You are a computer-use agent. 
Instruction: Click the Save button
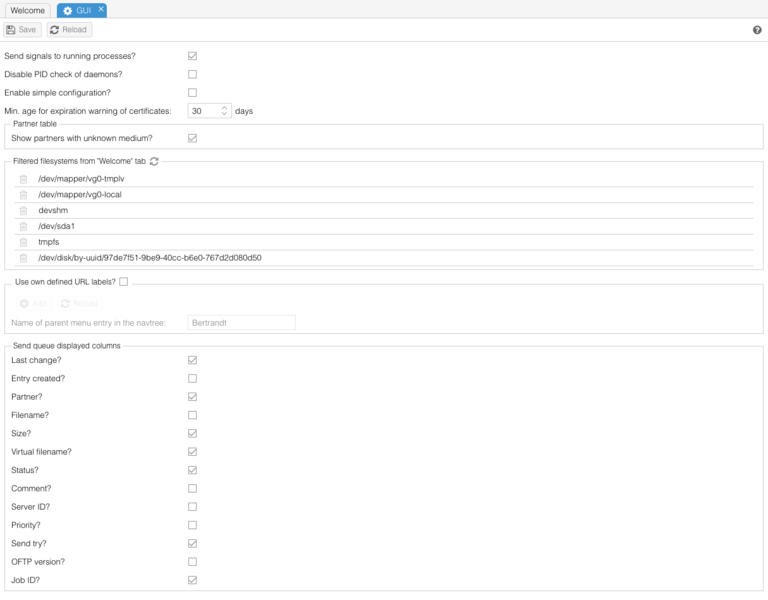tap(22, 30)
